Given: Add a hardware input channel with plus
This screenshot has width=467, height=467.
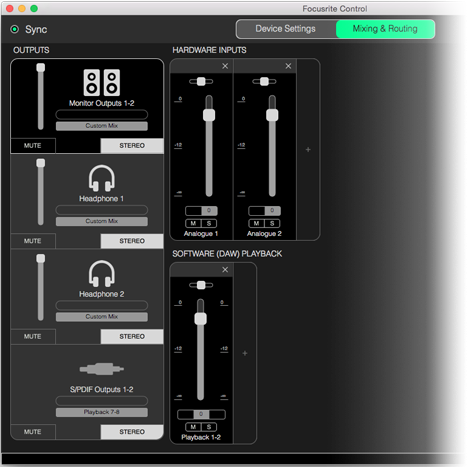Looking at the screenshot, I should coord(308,149).
